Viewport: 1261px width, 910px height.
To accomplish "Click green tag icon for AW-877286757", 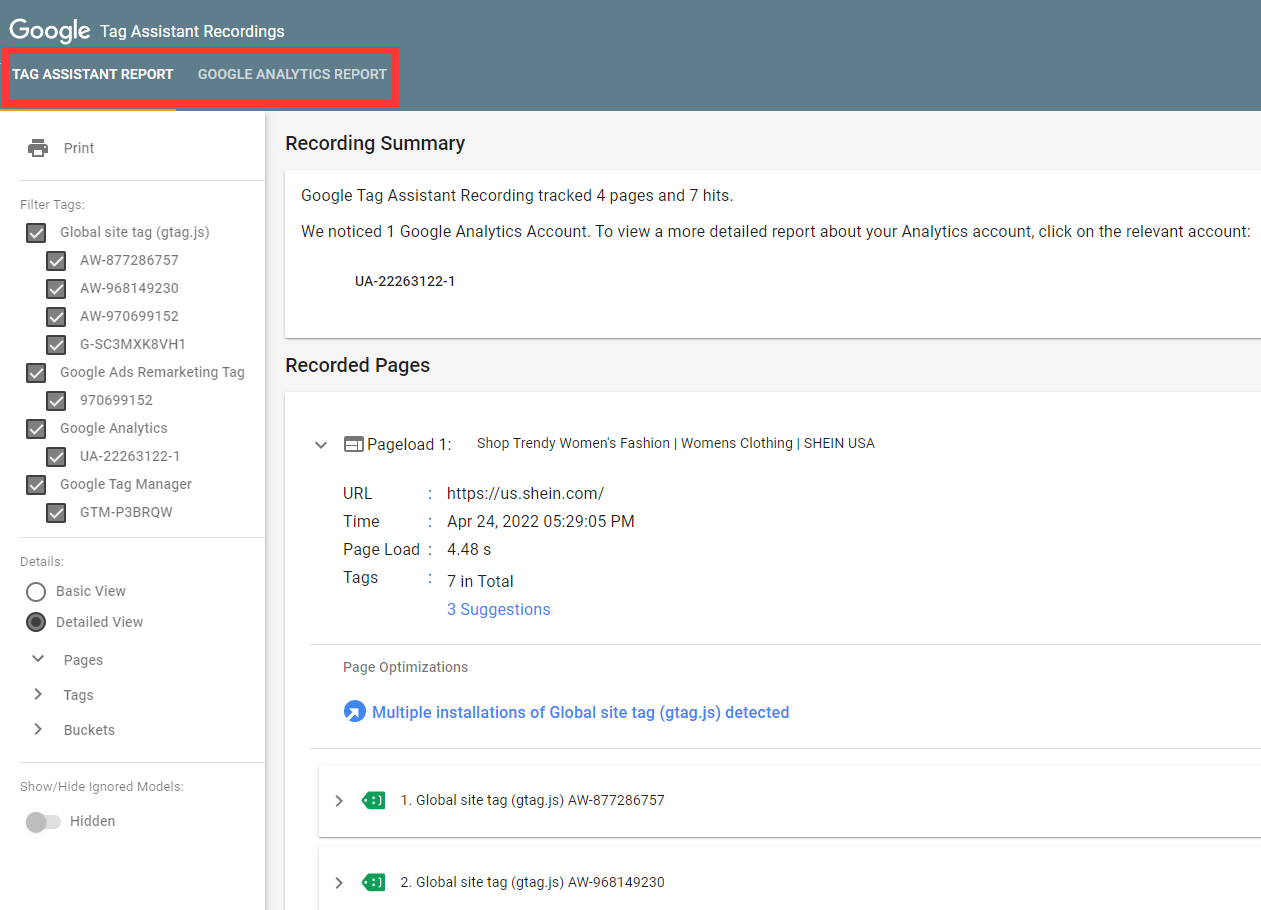I will [373, 800].
